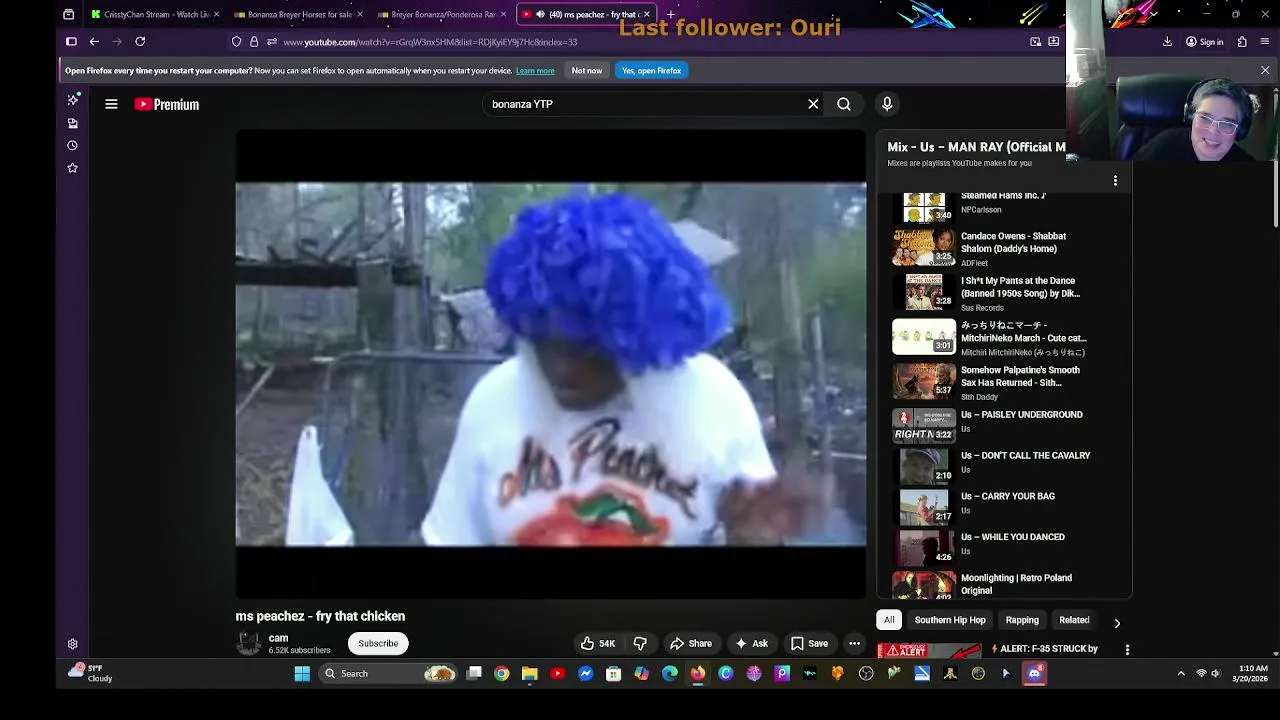This screenshot has height=720, width=1280.
Task: Dislike the ms peachez video
Action: tap(640, 643)
